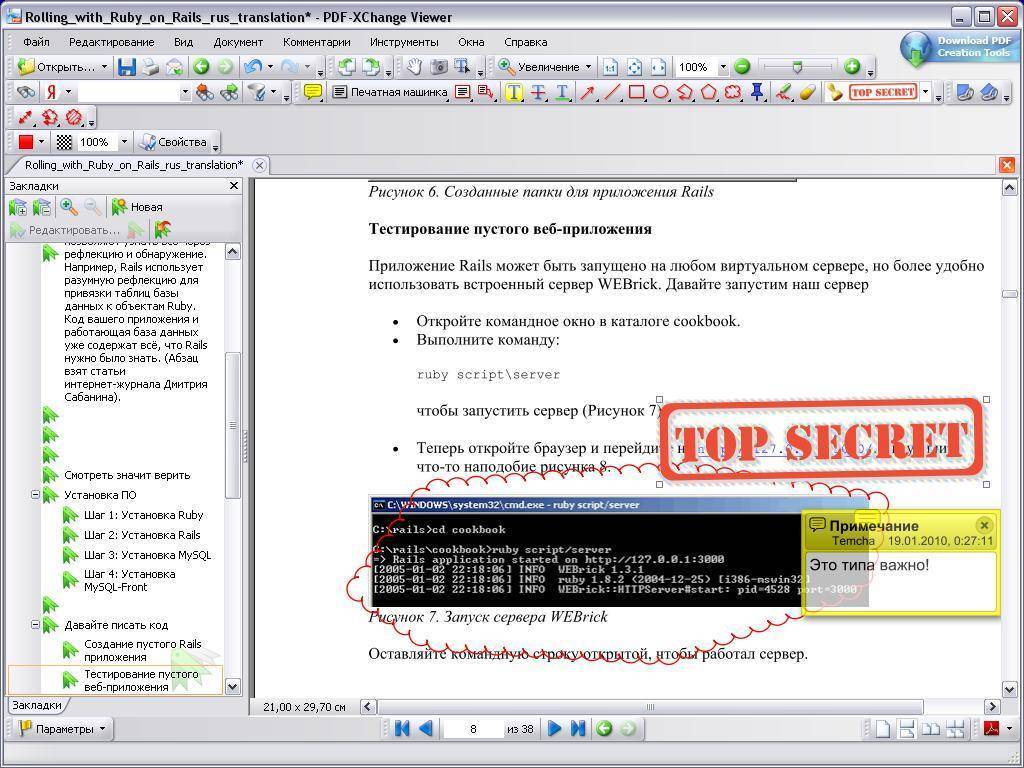Screen dimensions: 1024x768
Task: Click the Свойства button
Action: click(x=174, y=142)
